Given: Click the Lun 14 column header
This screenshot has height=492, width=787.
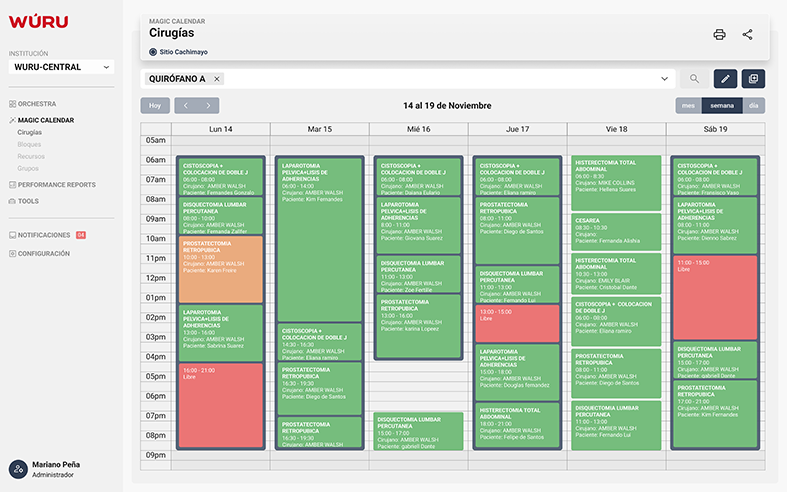Looking at the screenshot, I should click(x=221, y=129).
